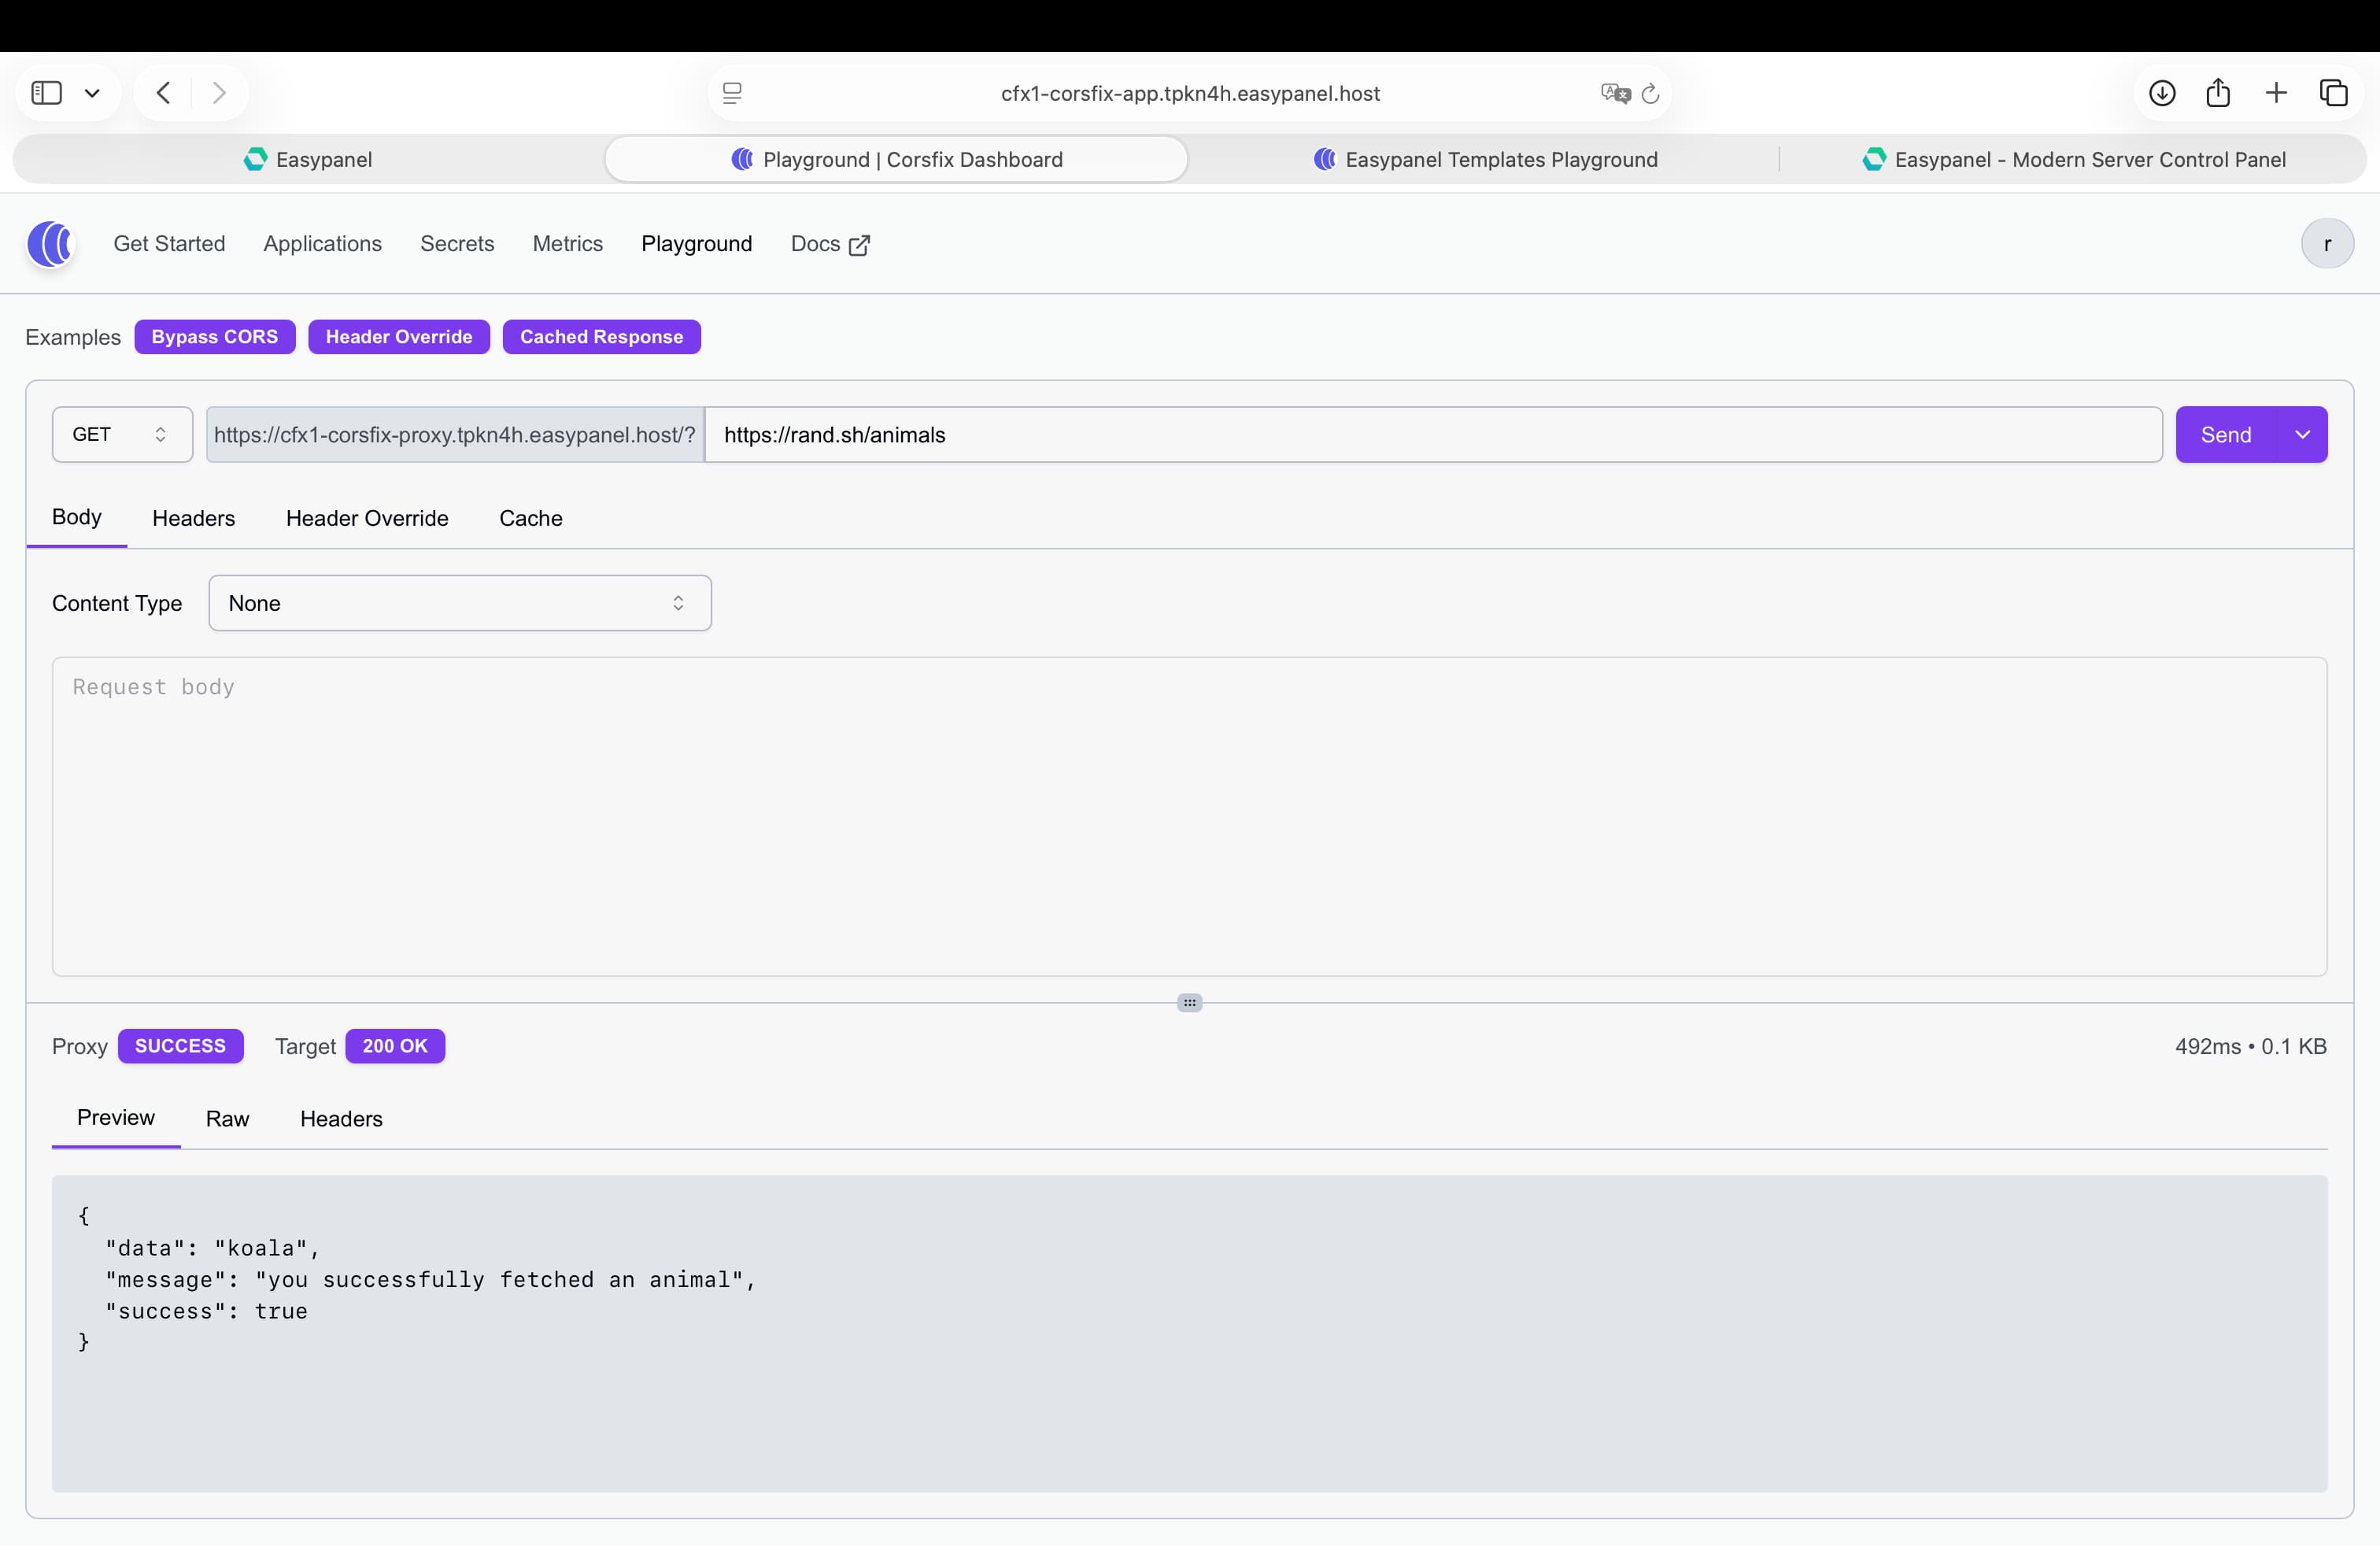2380x1546 pixels.
Task: Open the Content Type selector showing None
Action: click(x=460, y=602)
